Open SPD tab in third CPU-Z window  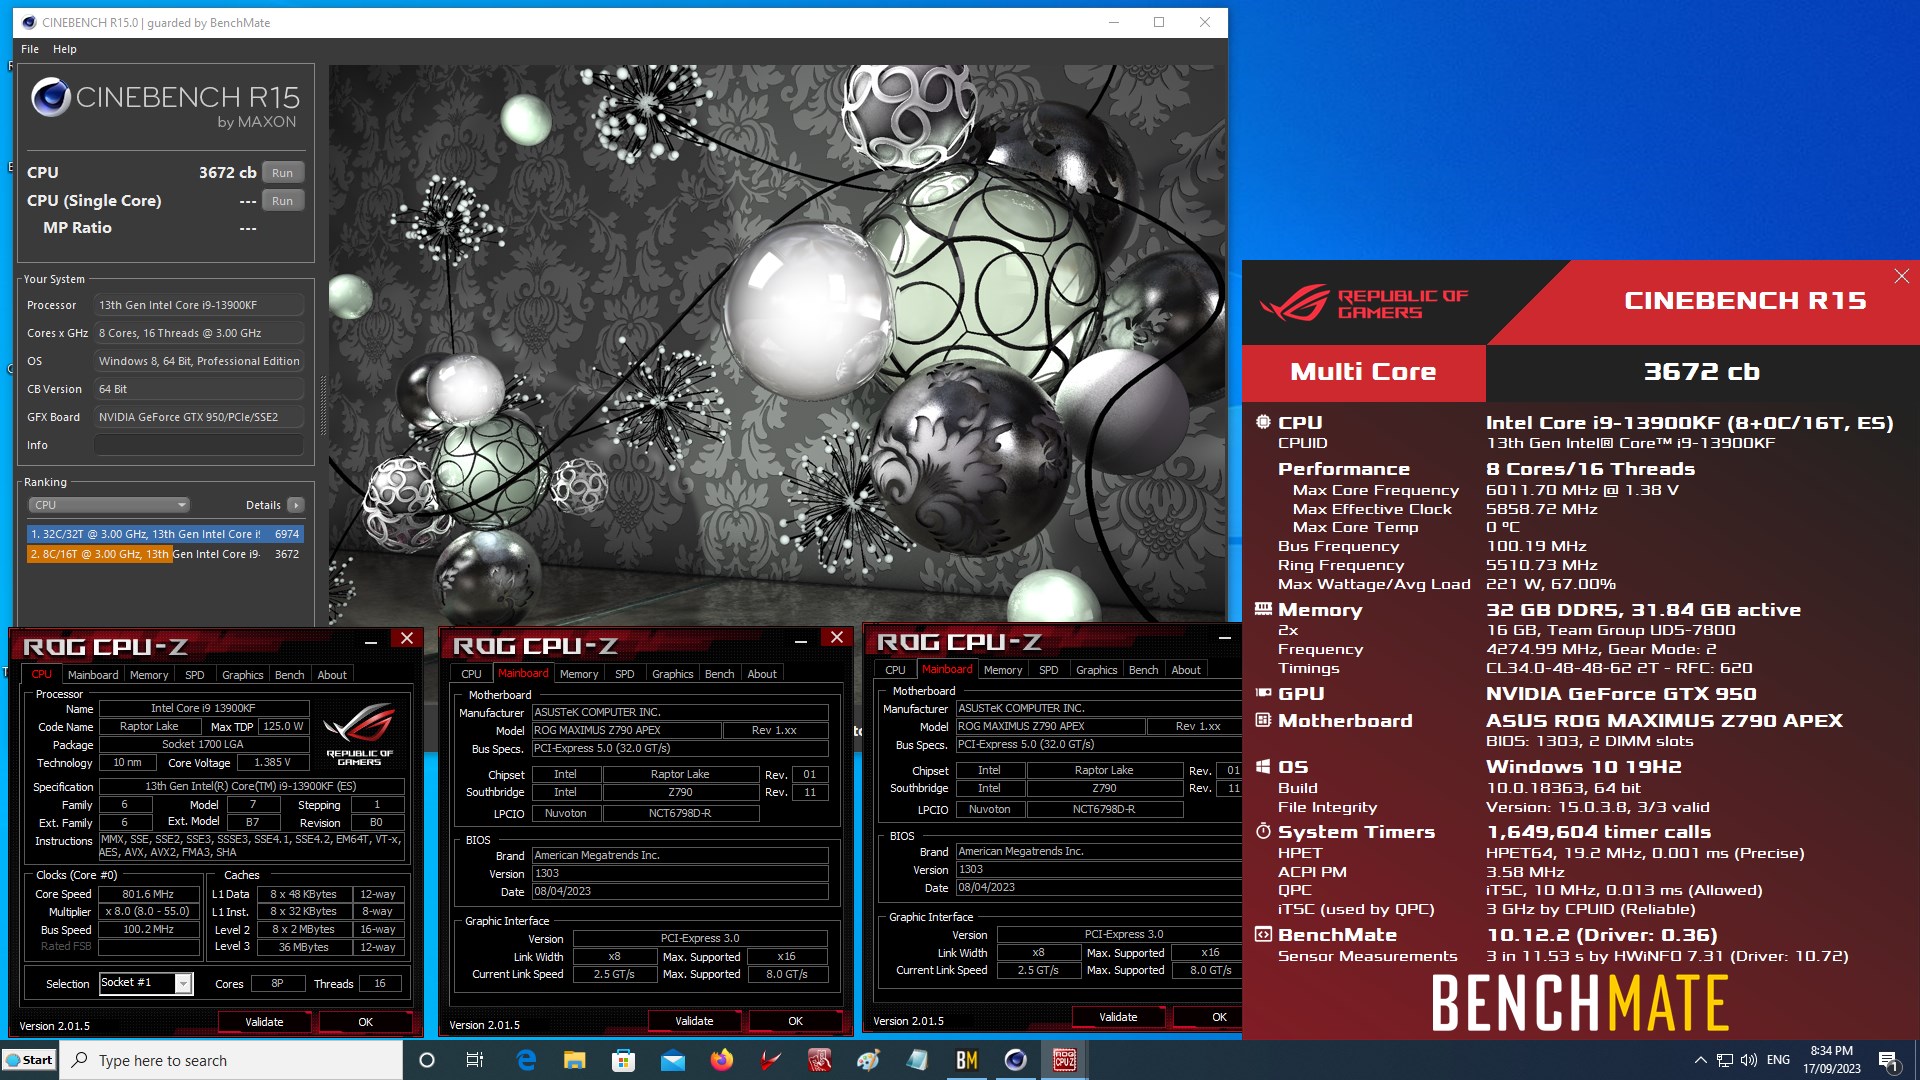coord(1049,670)
